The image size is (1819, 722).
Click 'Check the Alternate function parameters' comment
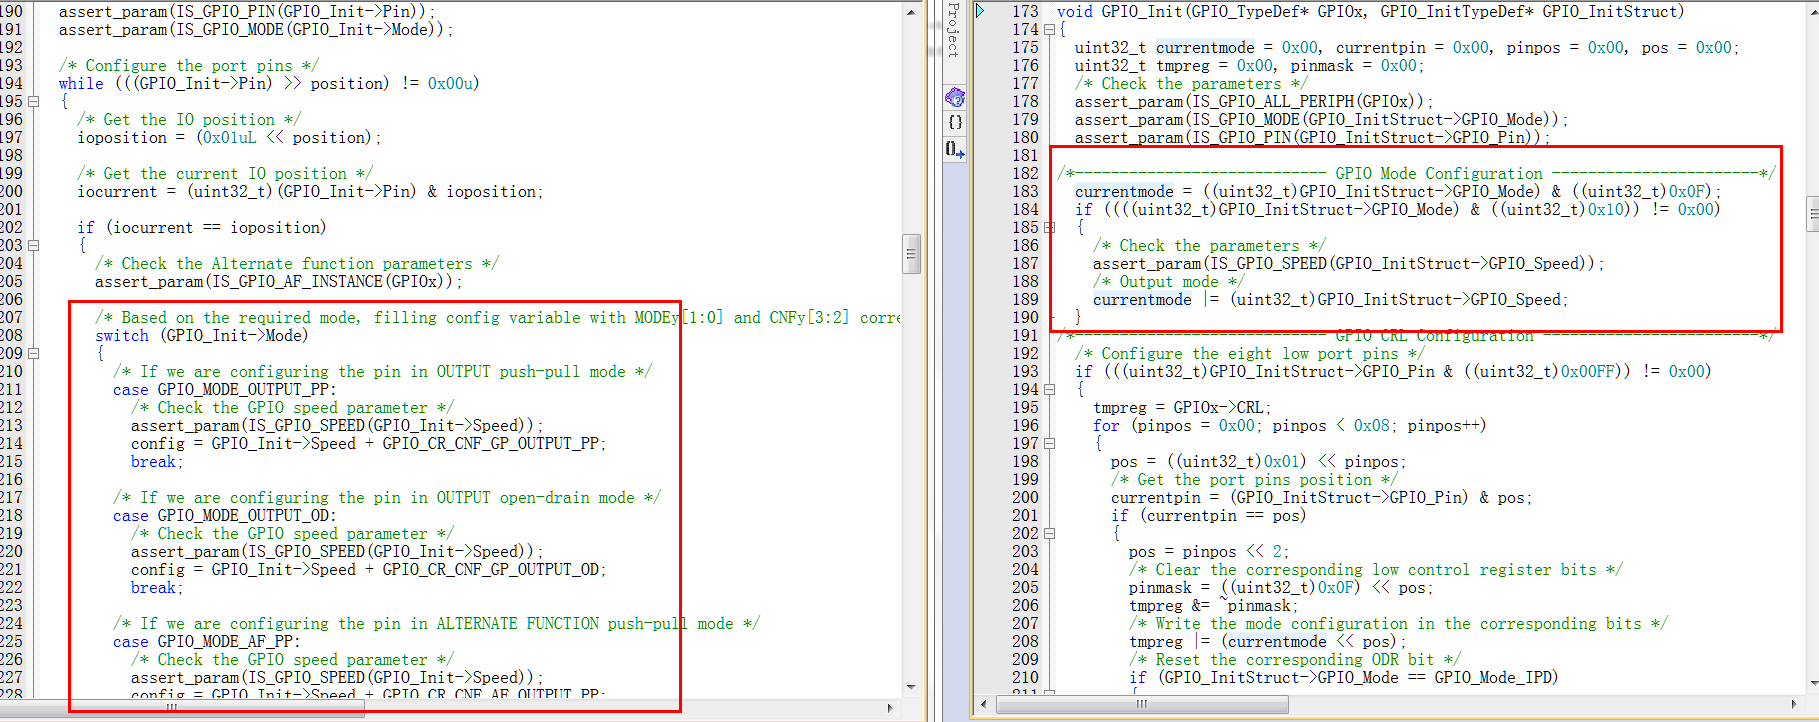(x=297, y=264)
